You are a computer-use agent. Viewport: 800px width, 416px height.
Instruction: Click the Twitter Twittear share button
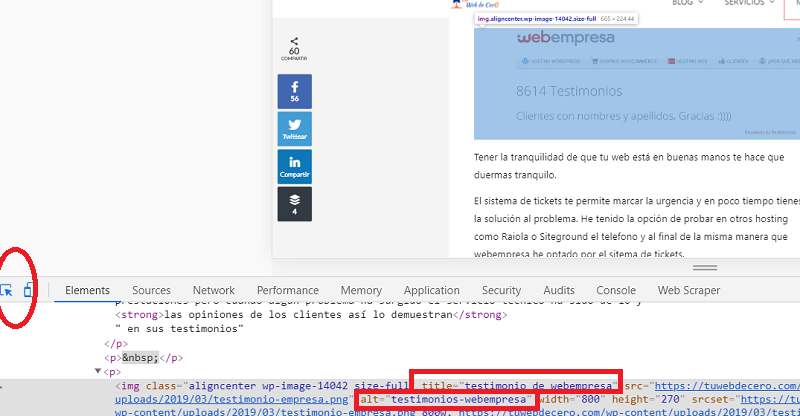tap(294, 129)
